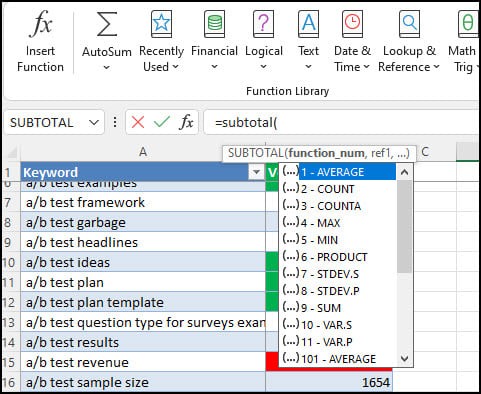Open the Insert Function dialog

click(x=40, y=41)
